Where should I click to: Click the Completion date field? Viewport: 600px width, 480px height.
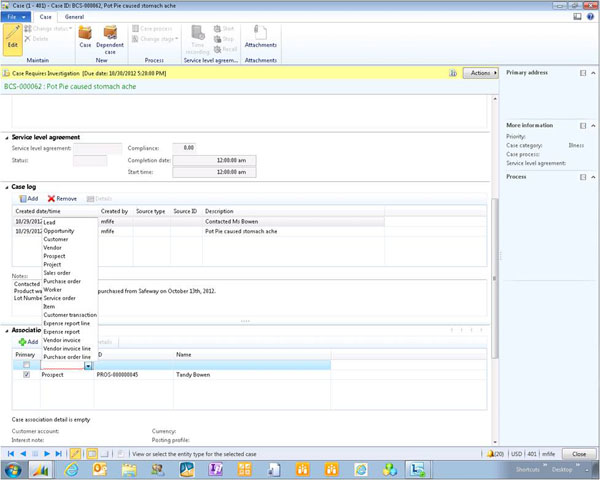(215, 159)
